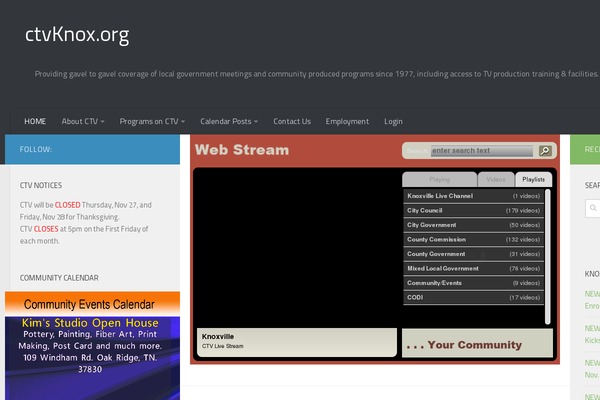Viewport: 600px width, 400px height.
Task: Open the City Government playlist
Action: pos(473,225)
